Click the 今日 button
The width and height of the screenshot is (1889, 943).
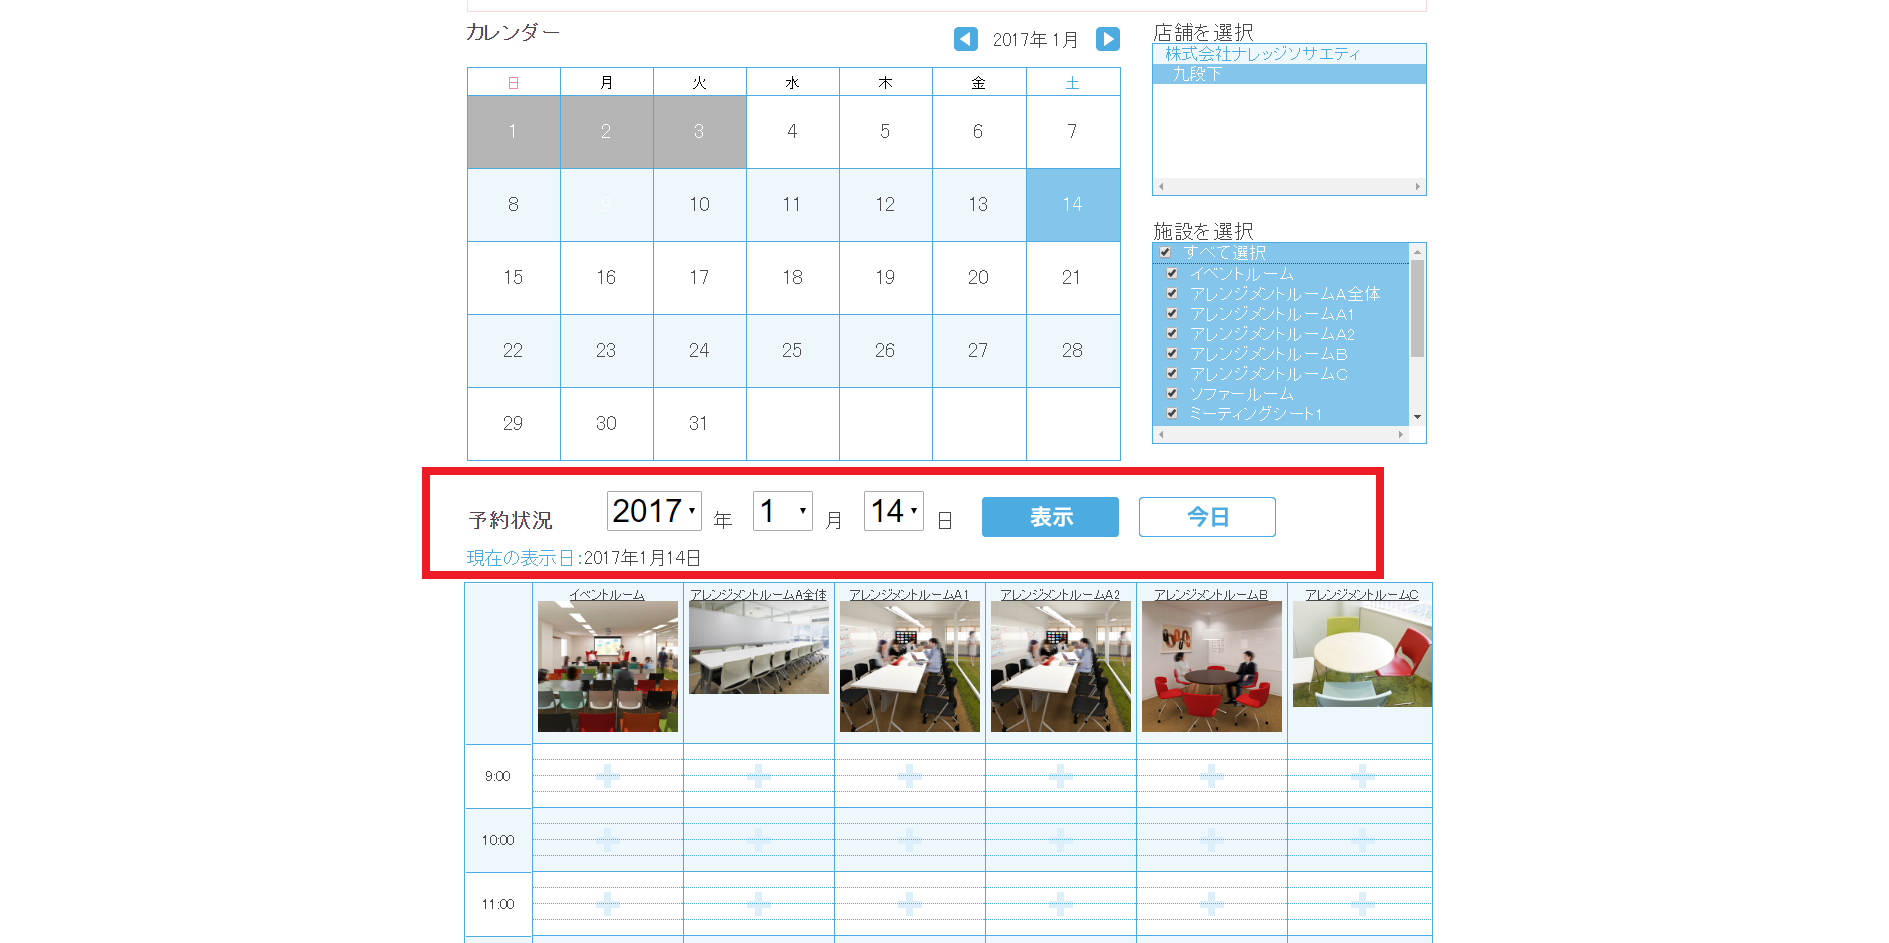(1207, 517)
